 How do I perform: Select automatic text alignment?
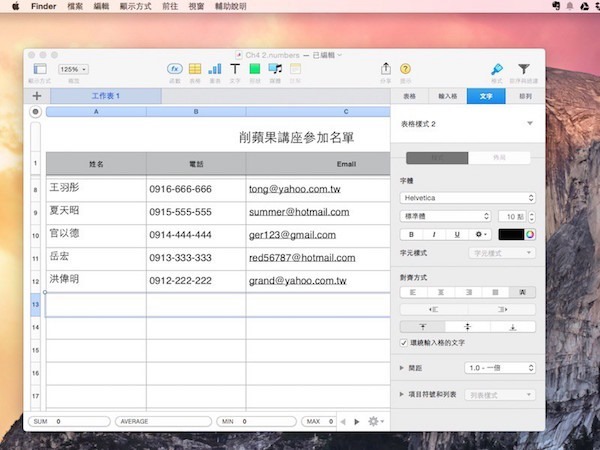[x=522, y=292]
